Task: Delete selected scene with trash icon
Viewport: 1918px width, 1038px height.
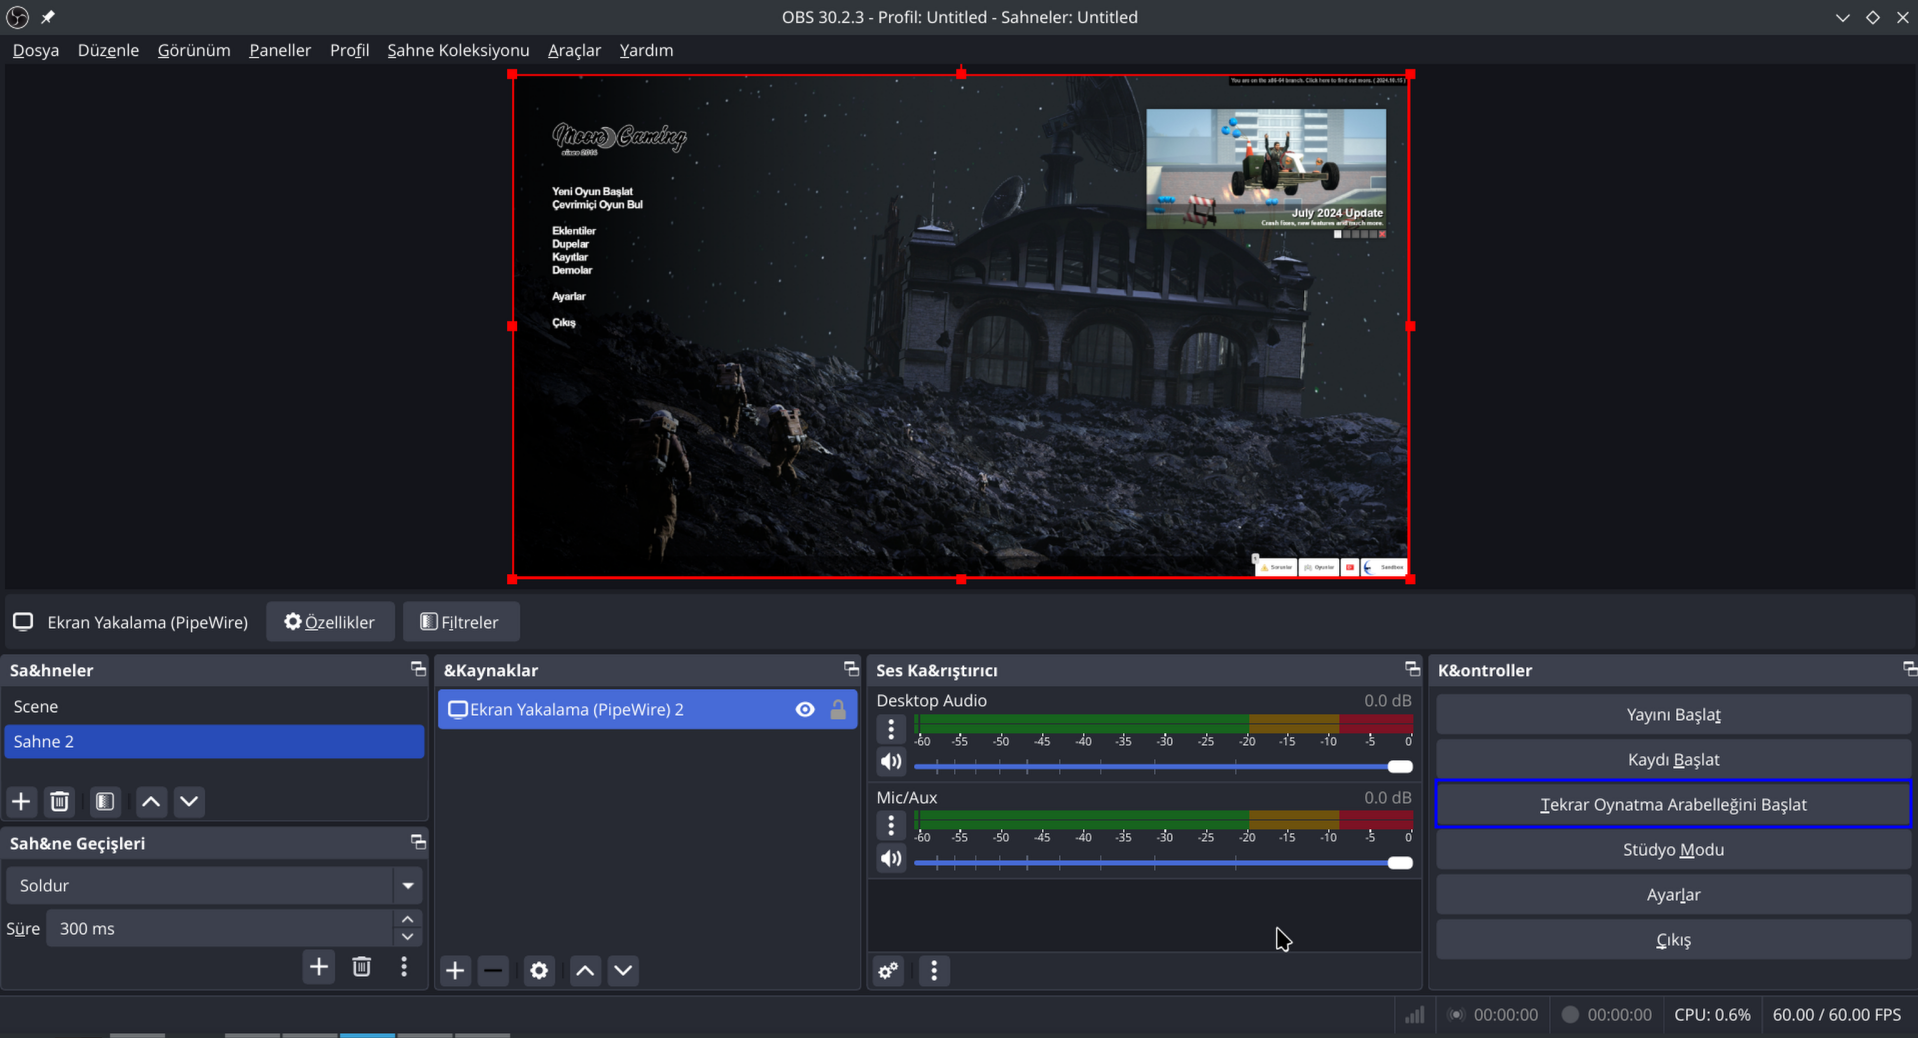Action: tap(60, 801)
